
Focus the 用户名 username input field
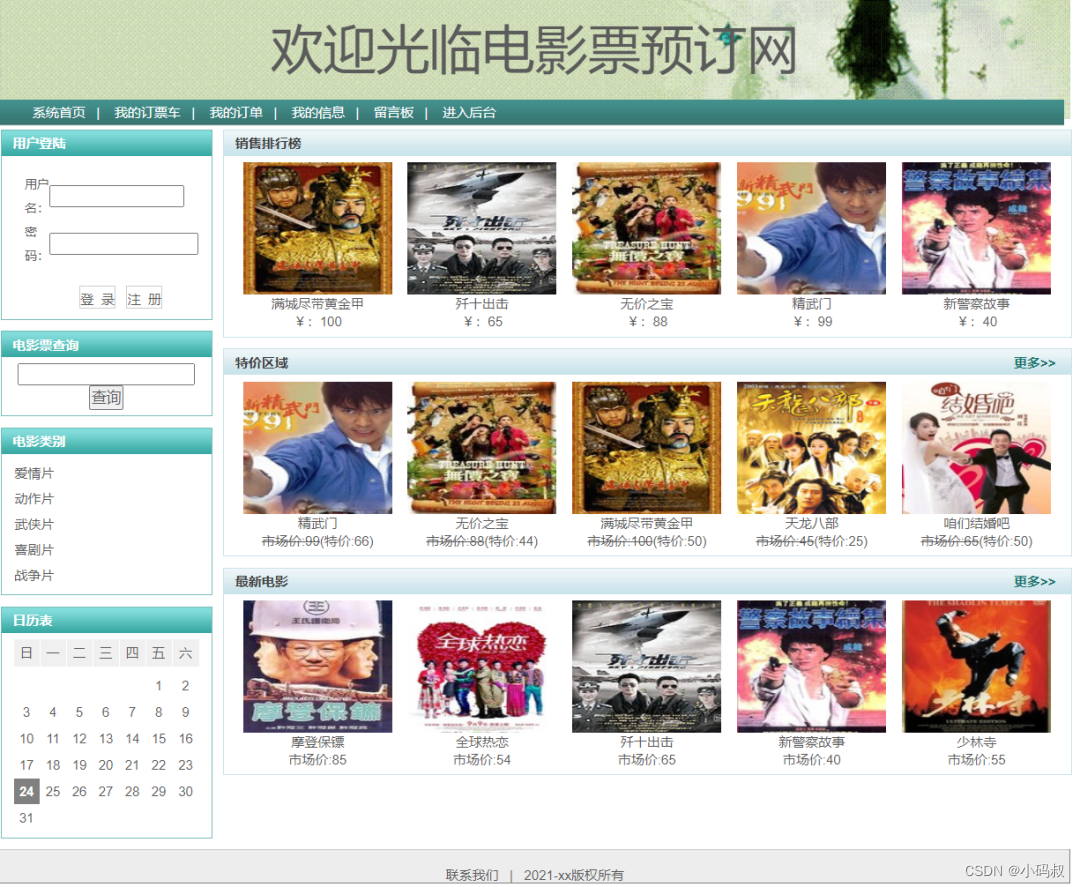(x=116, y=196)
